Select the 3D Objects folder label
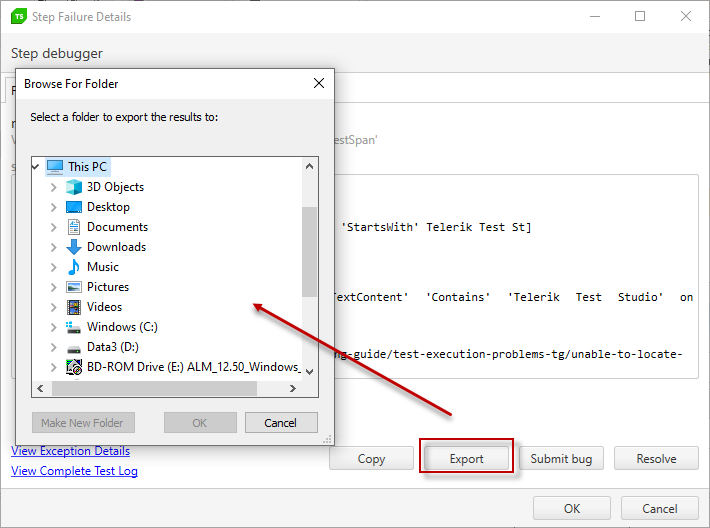The height and width of the screenshot is (528, 710). (115, 187)
